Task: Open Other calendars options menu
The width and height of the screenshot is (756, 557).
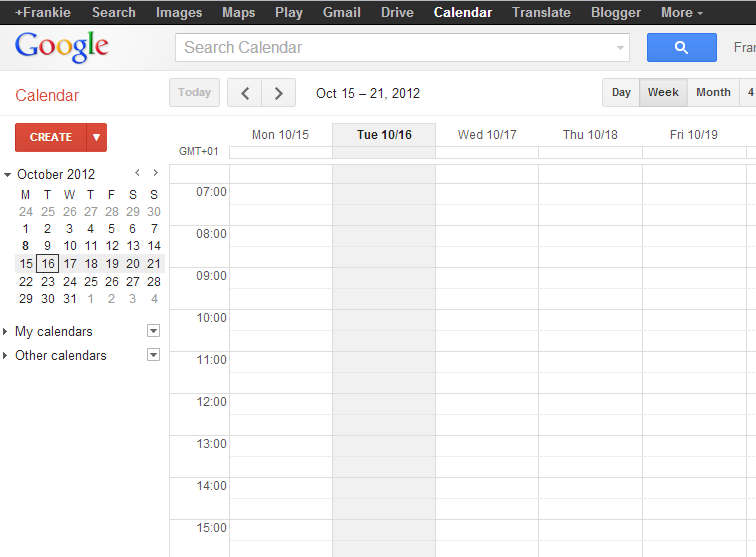Action: [153, 355]
